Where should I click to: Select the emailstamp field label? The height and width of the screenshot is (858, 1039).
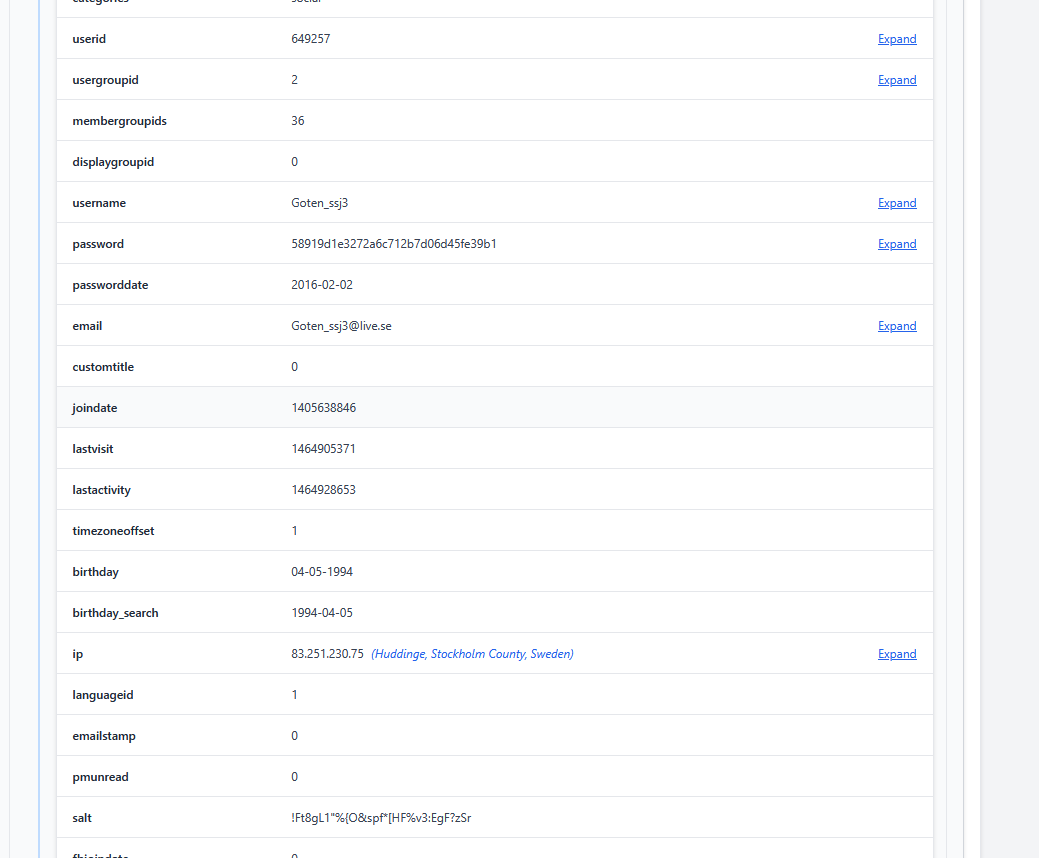[x=104, y=736]
